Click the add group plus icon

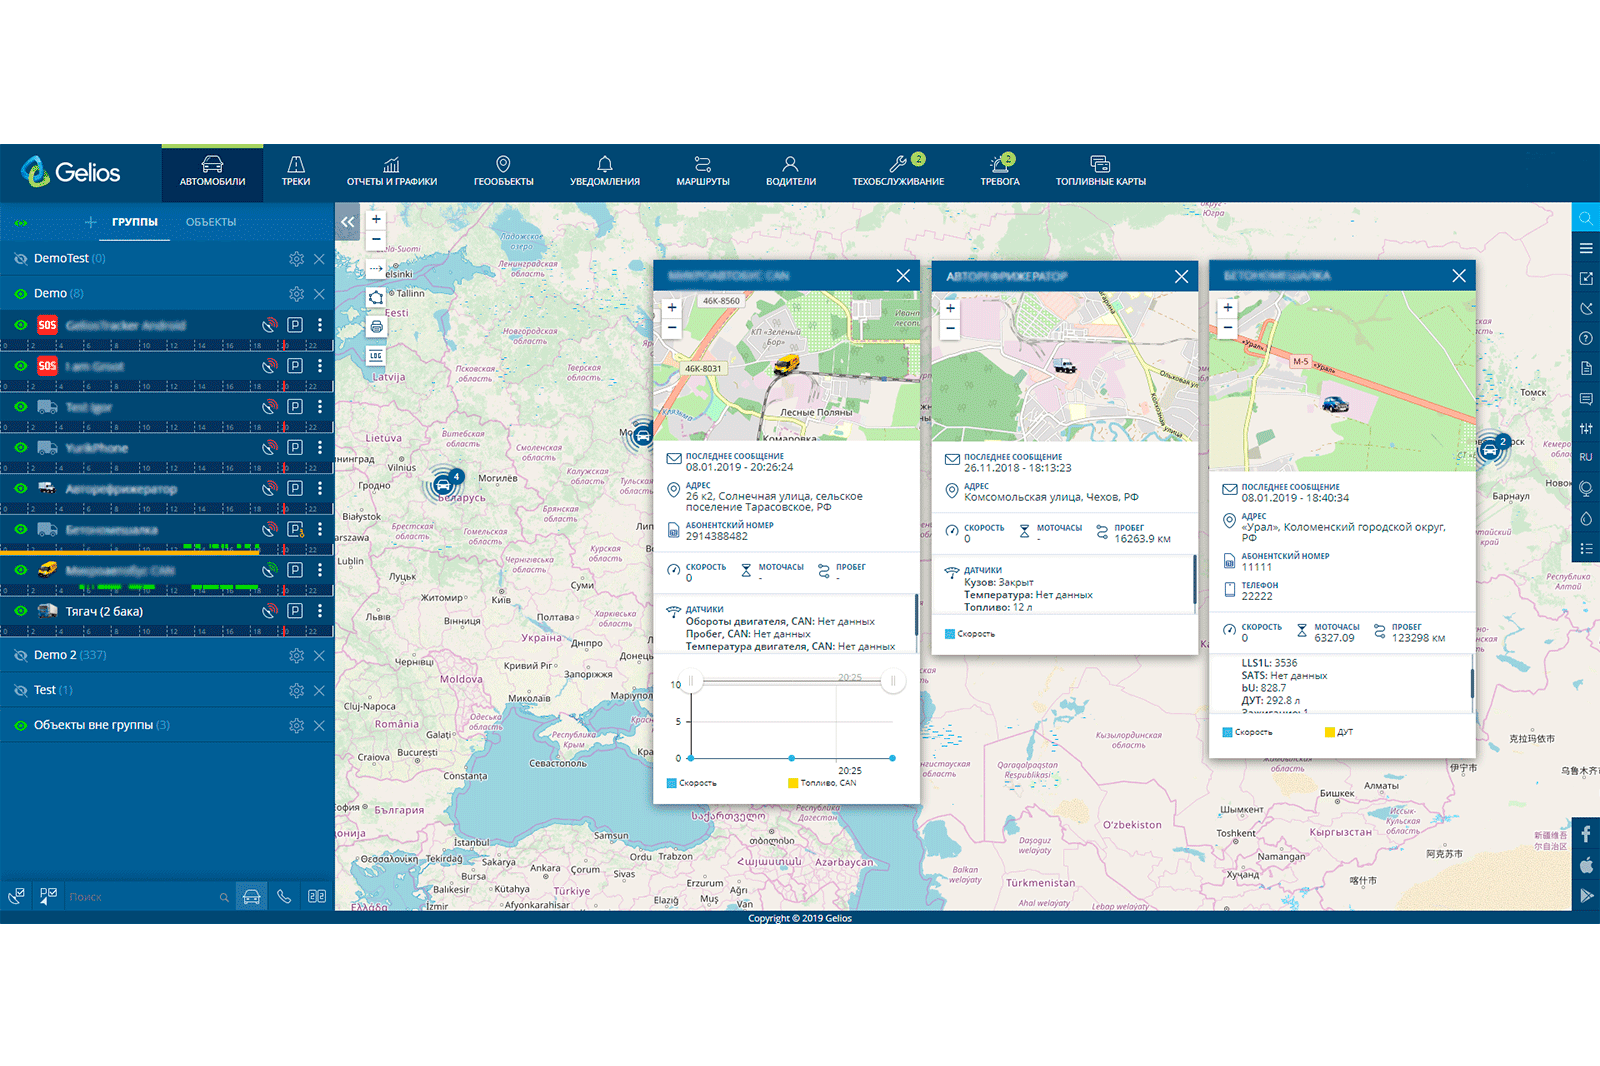[x=91, y=222]
